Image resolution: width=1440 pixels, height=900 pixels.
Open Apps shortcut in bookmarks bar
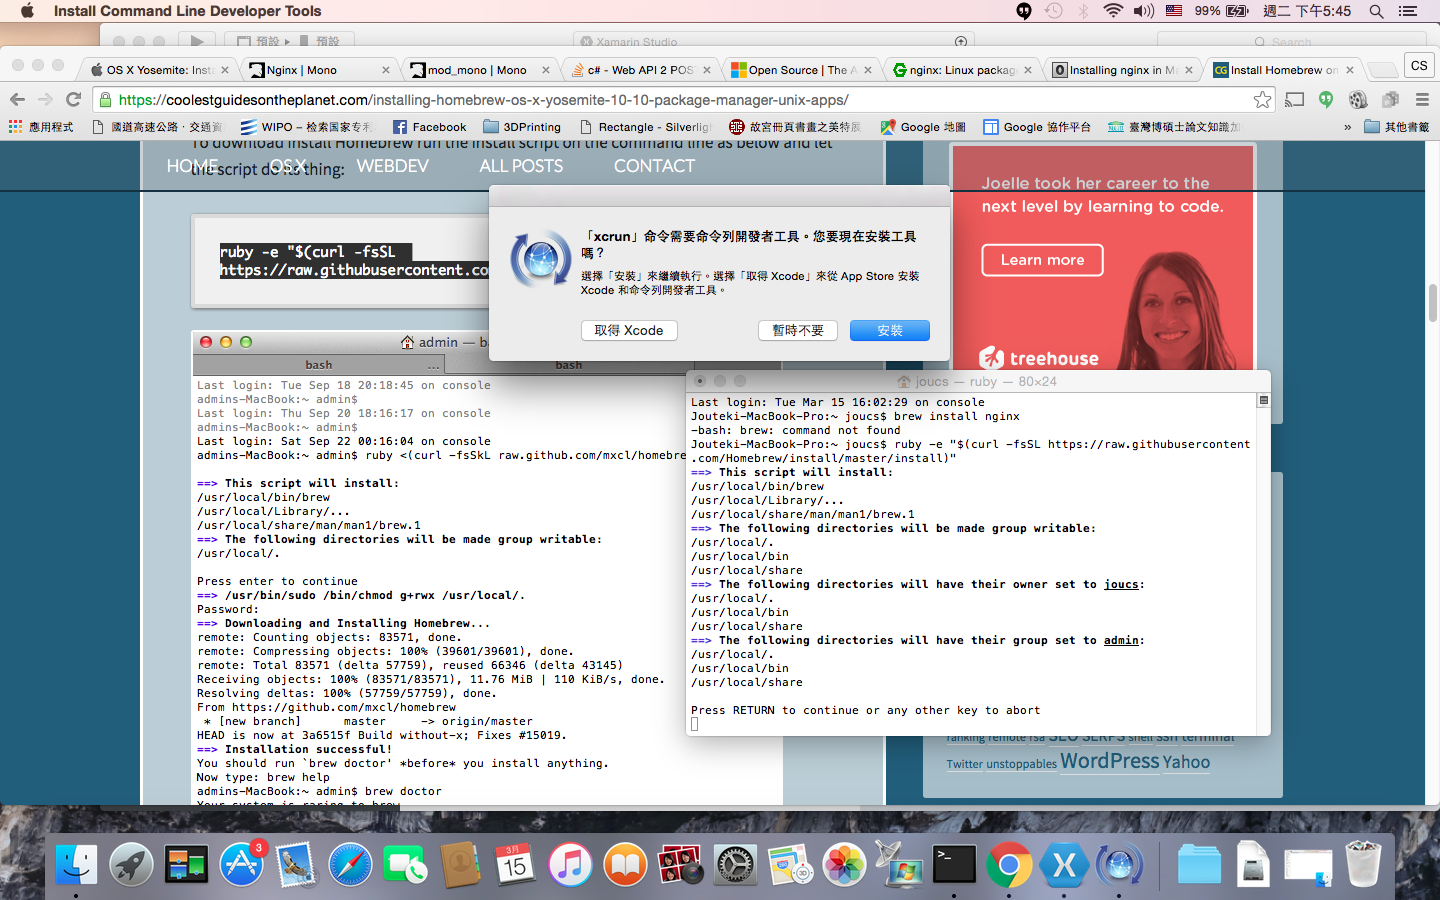coord(41,127)
